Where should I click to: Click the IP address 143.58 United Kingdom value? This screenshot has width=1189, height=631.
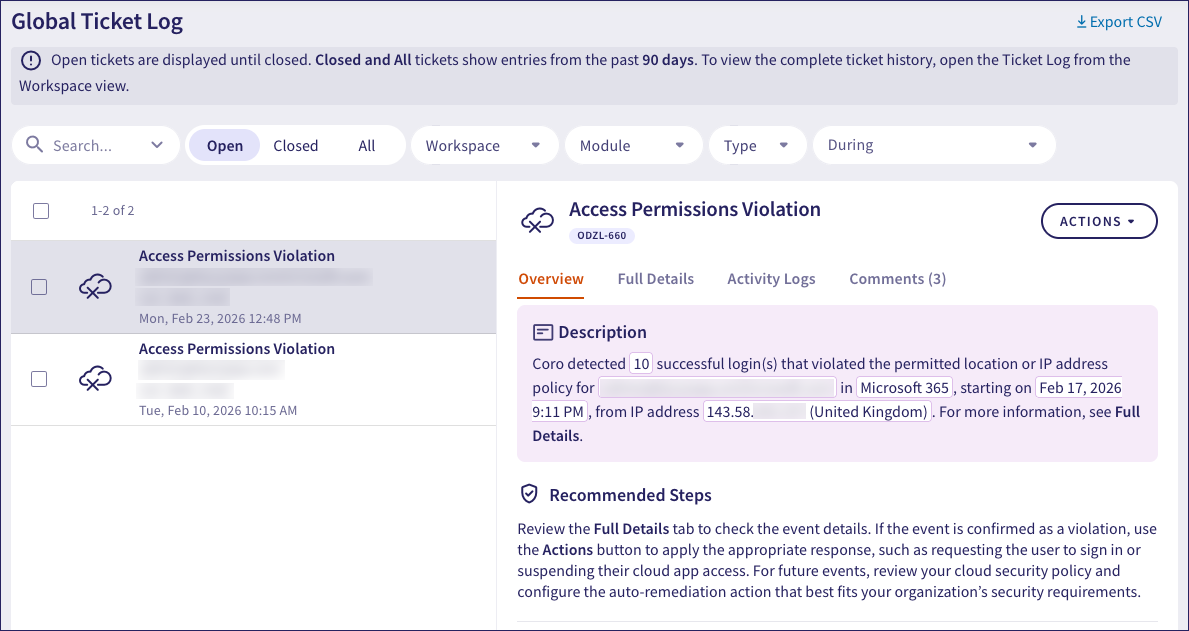click(817, 413)
